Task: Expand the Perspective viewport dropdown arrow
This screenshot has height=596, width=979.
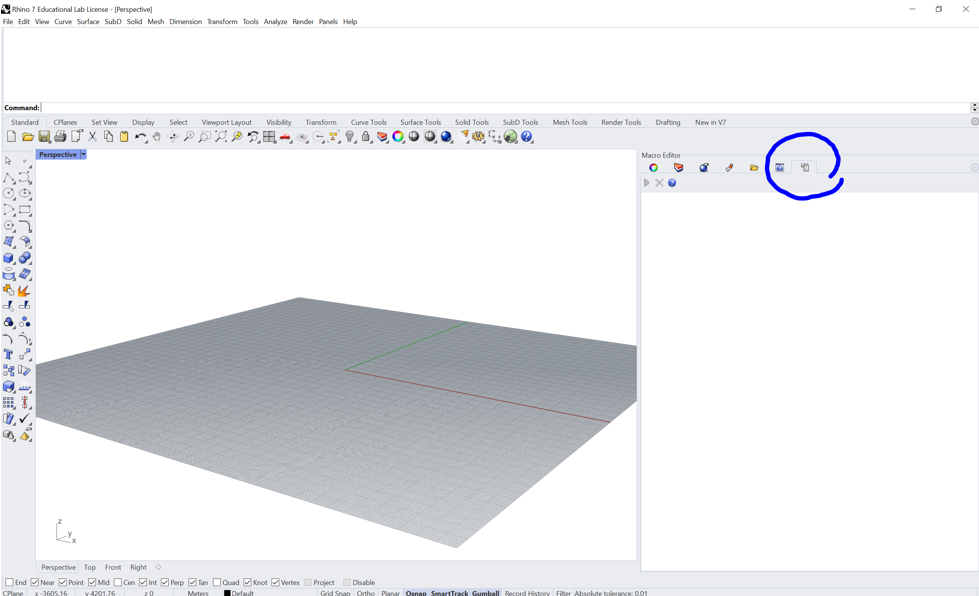Action: coord(83,155)
